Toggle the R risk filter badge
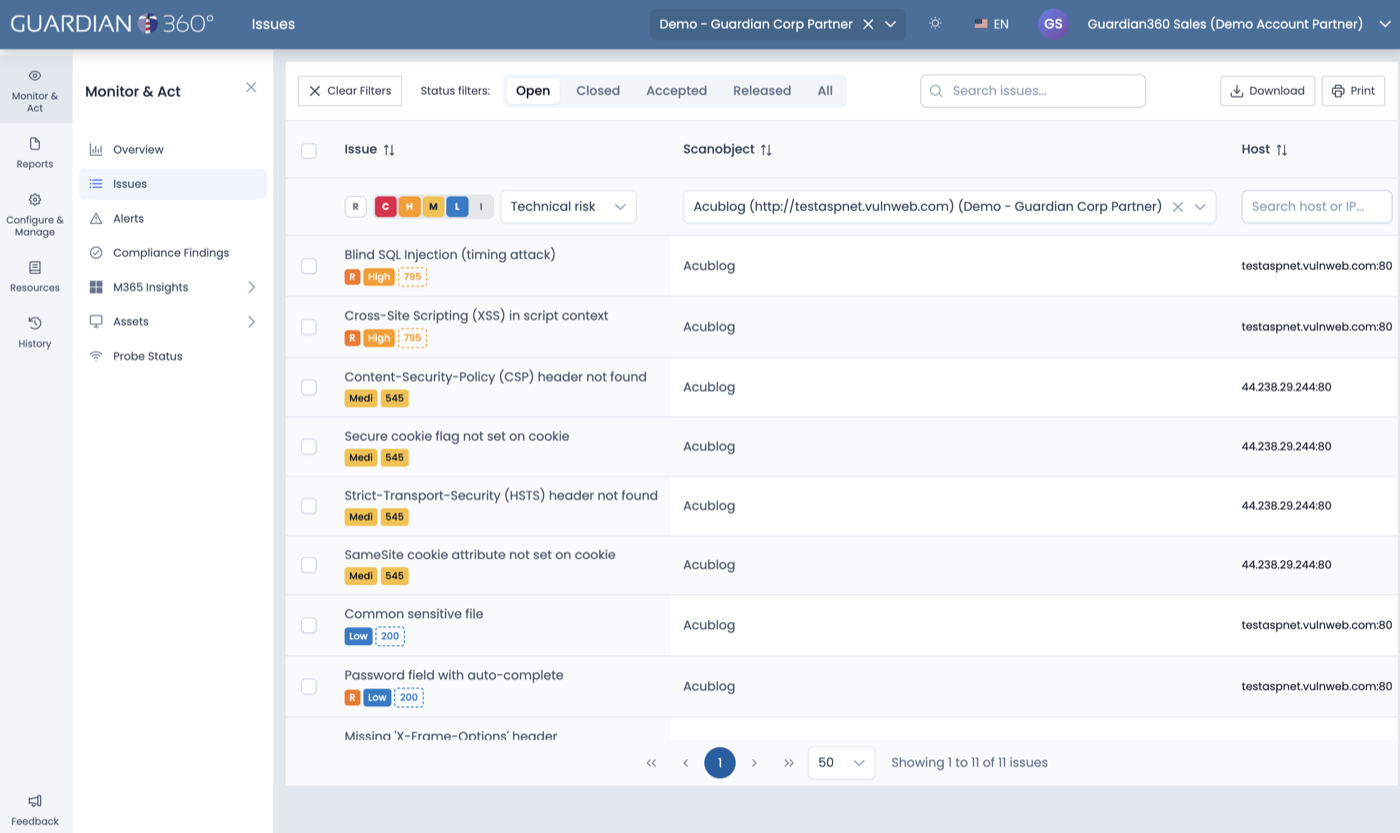Screen dimensions: 1400x833 click(355, 207)
